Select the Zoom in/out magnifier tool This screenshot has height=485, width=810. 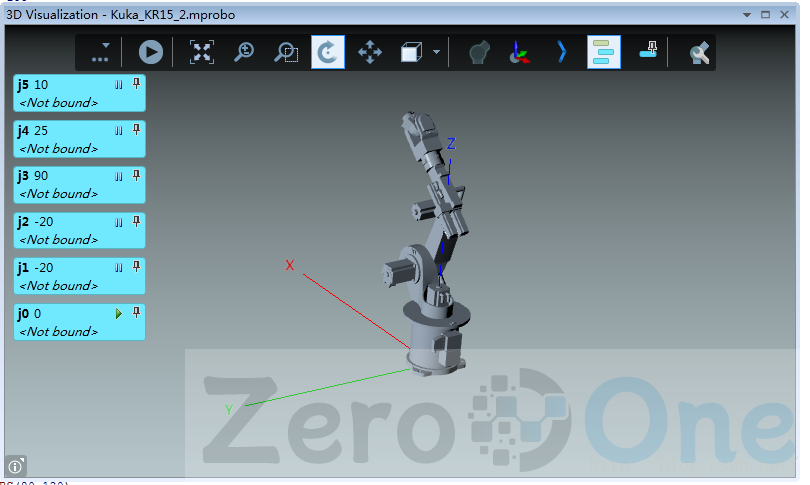(244, 52)
